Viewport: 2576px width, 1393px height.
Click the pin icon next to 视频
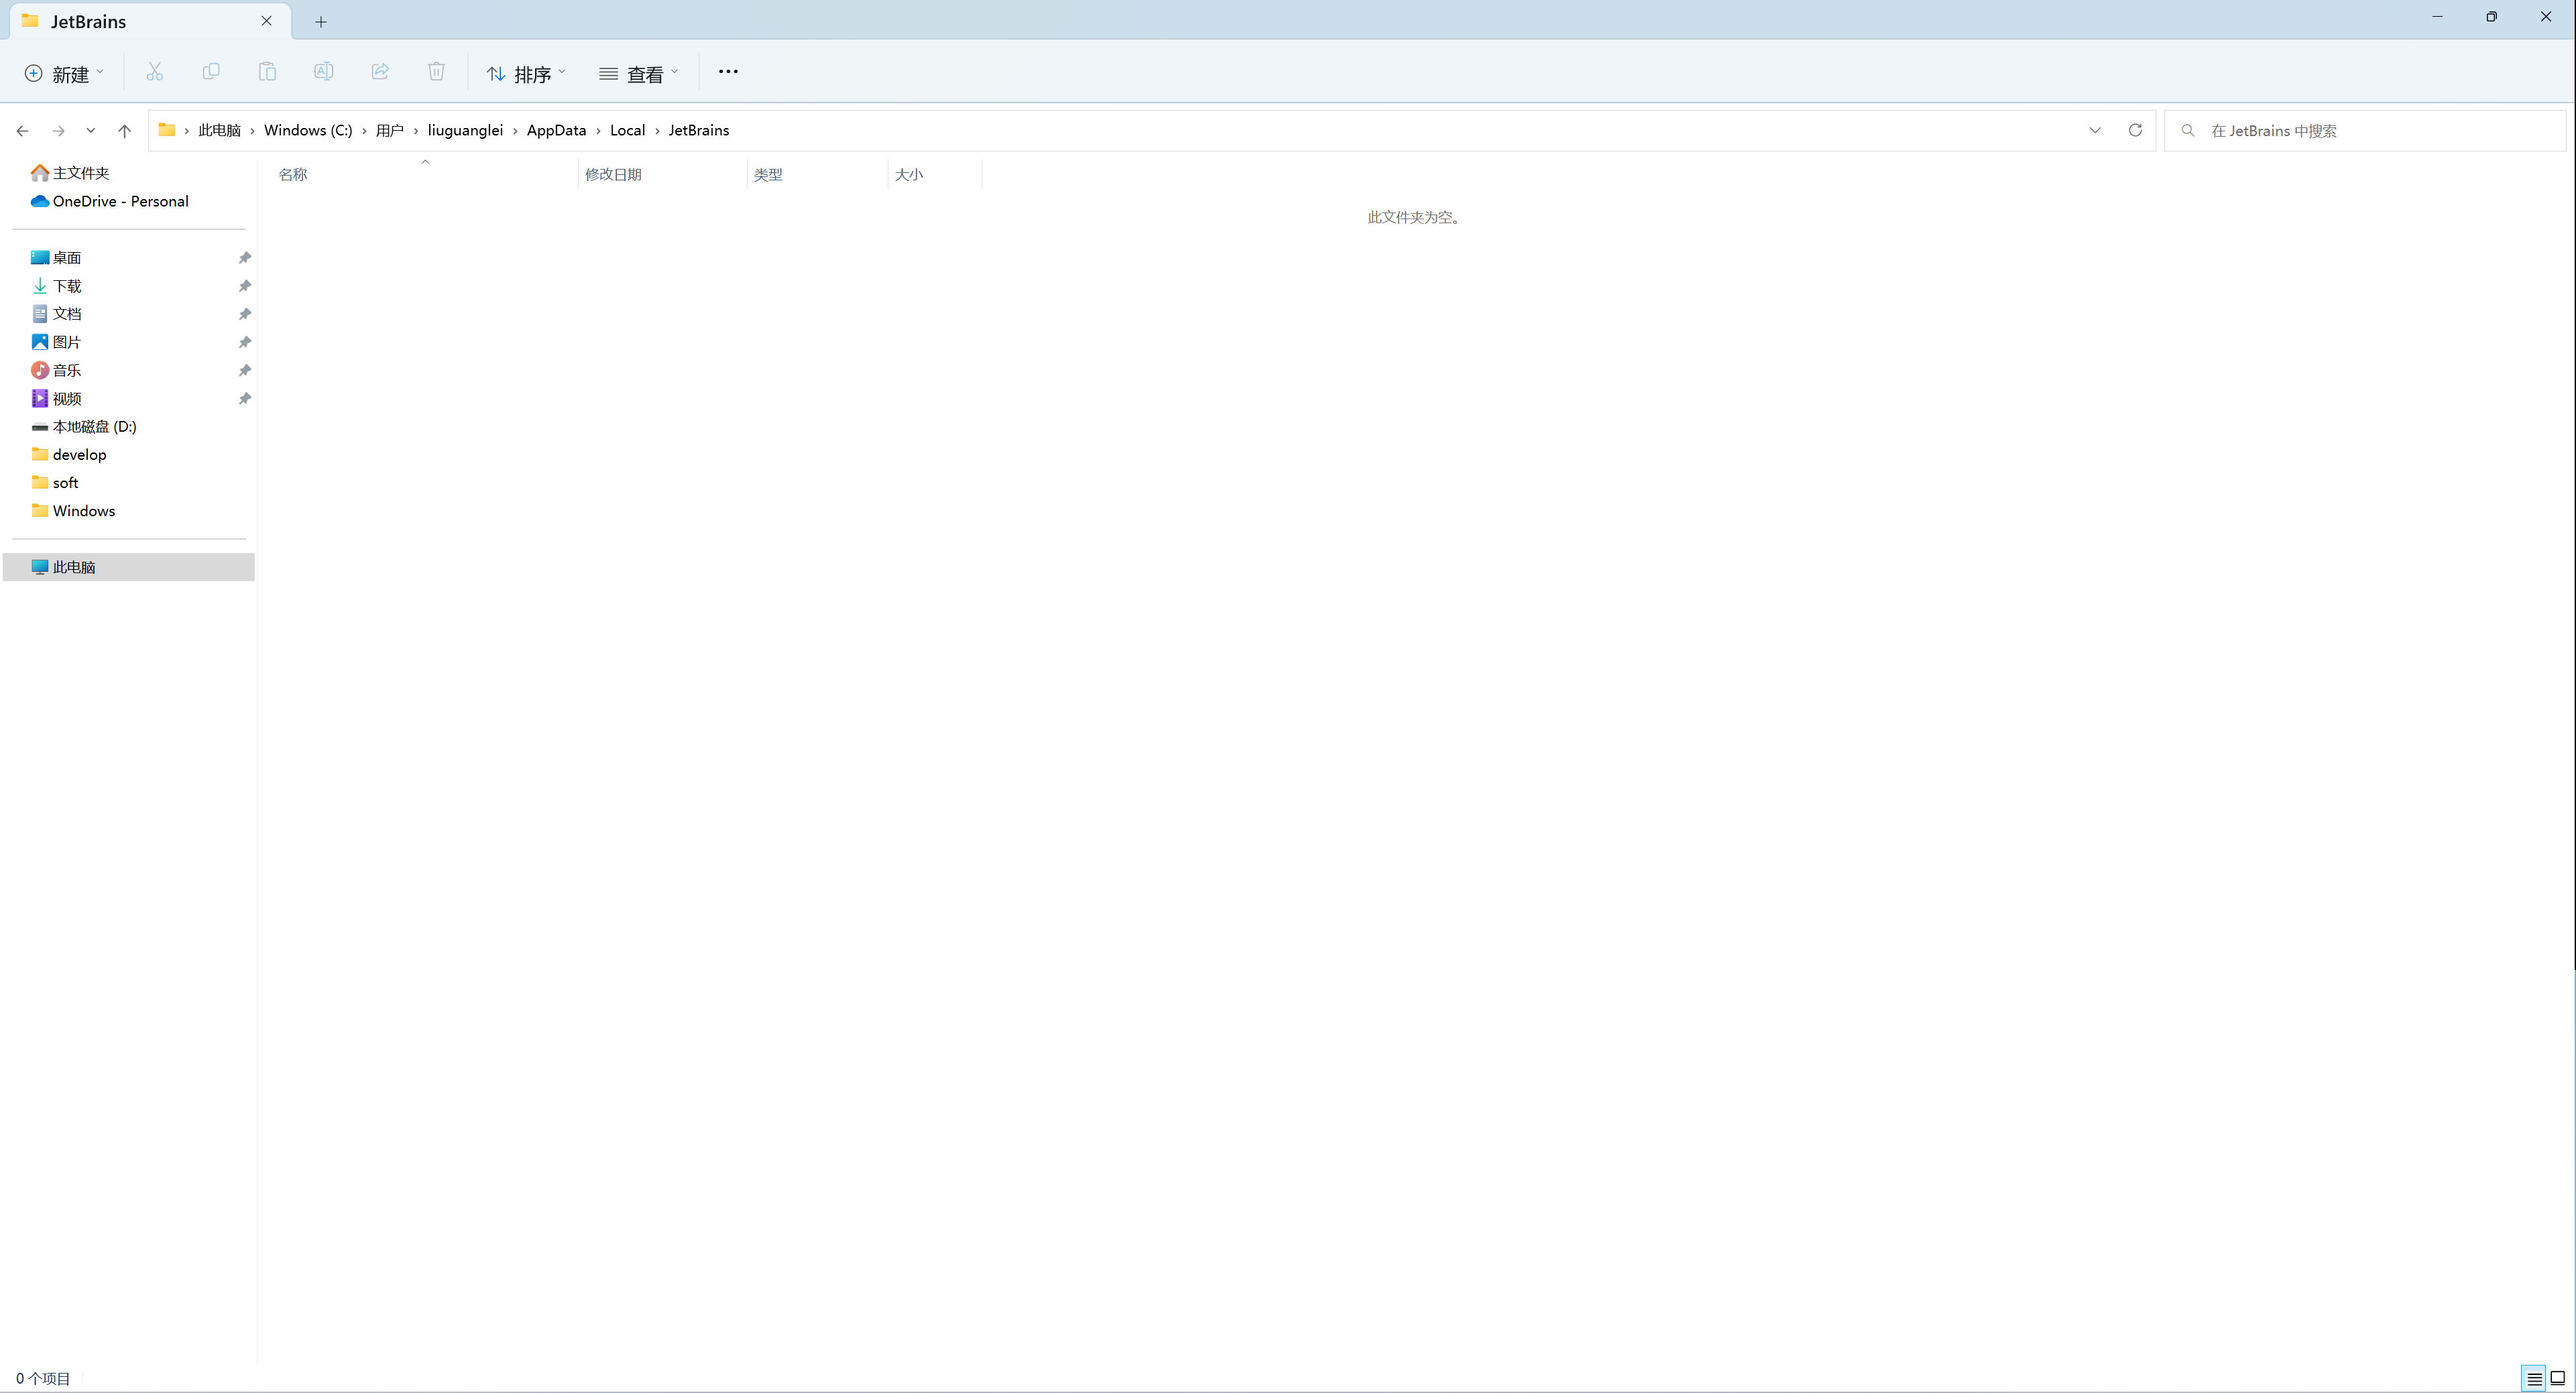(244, 398)
